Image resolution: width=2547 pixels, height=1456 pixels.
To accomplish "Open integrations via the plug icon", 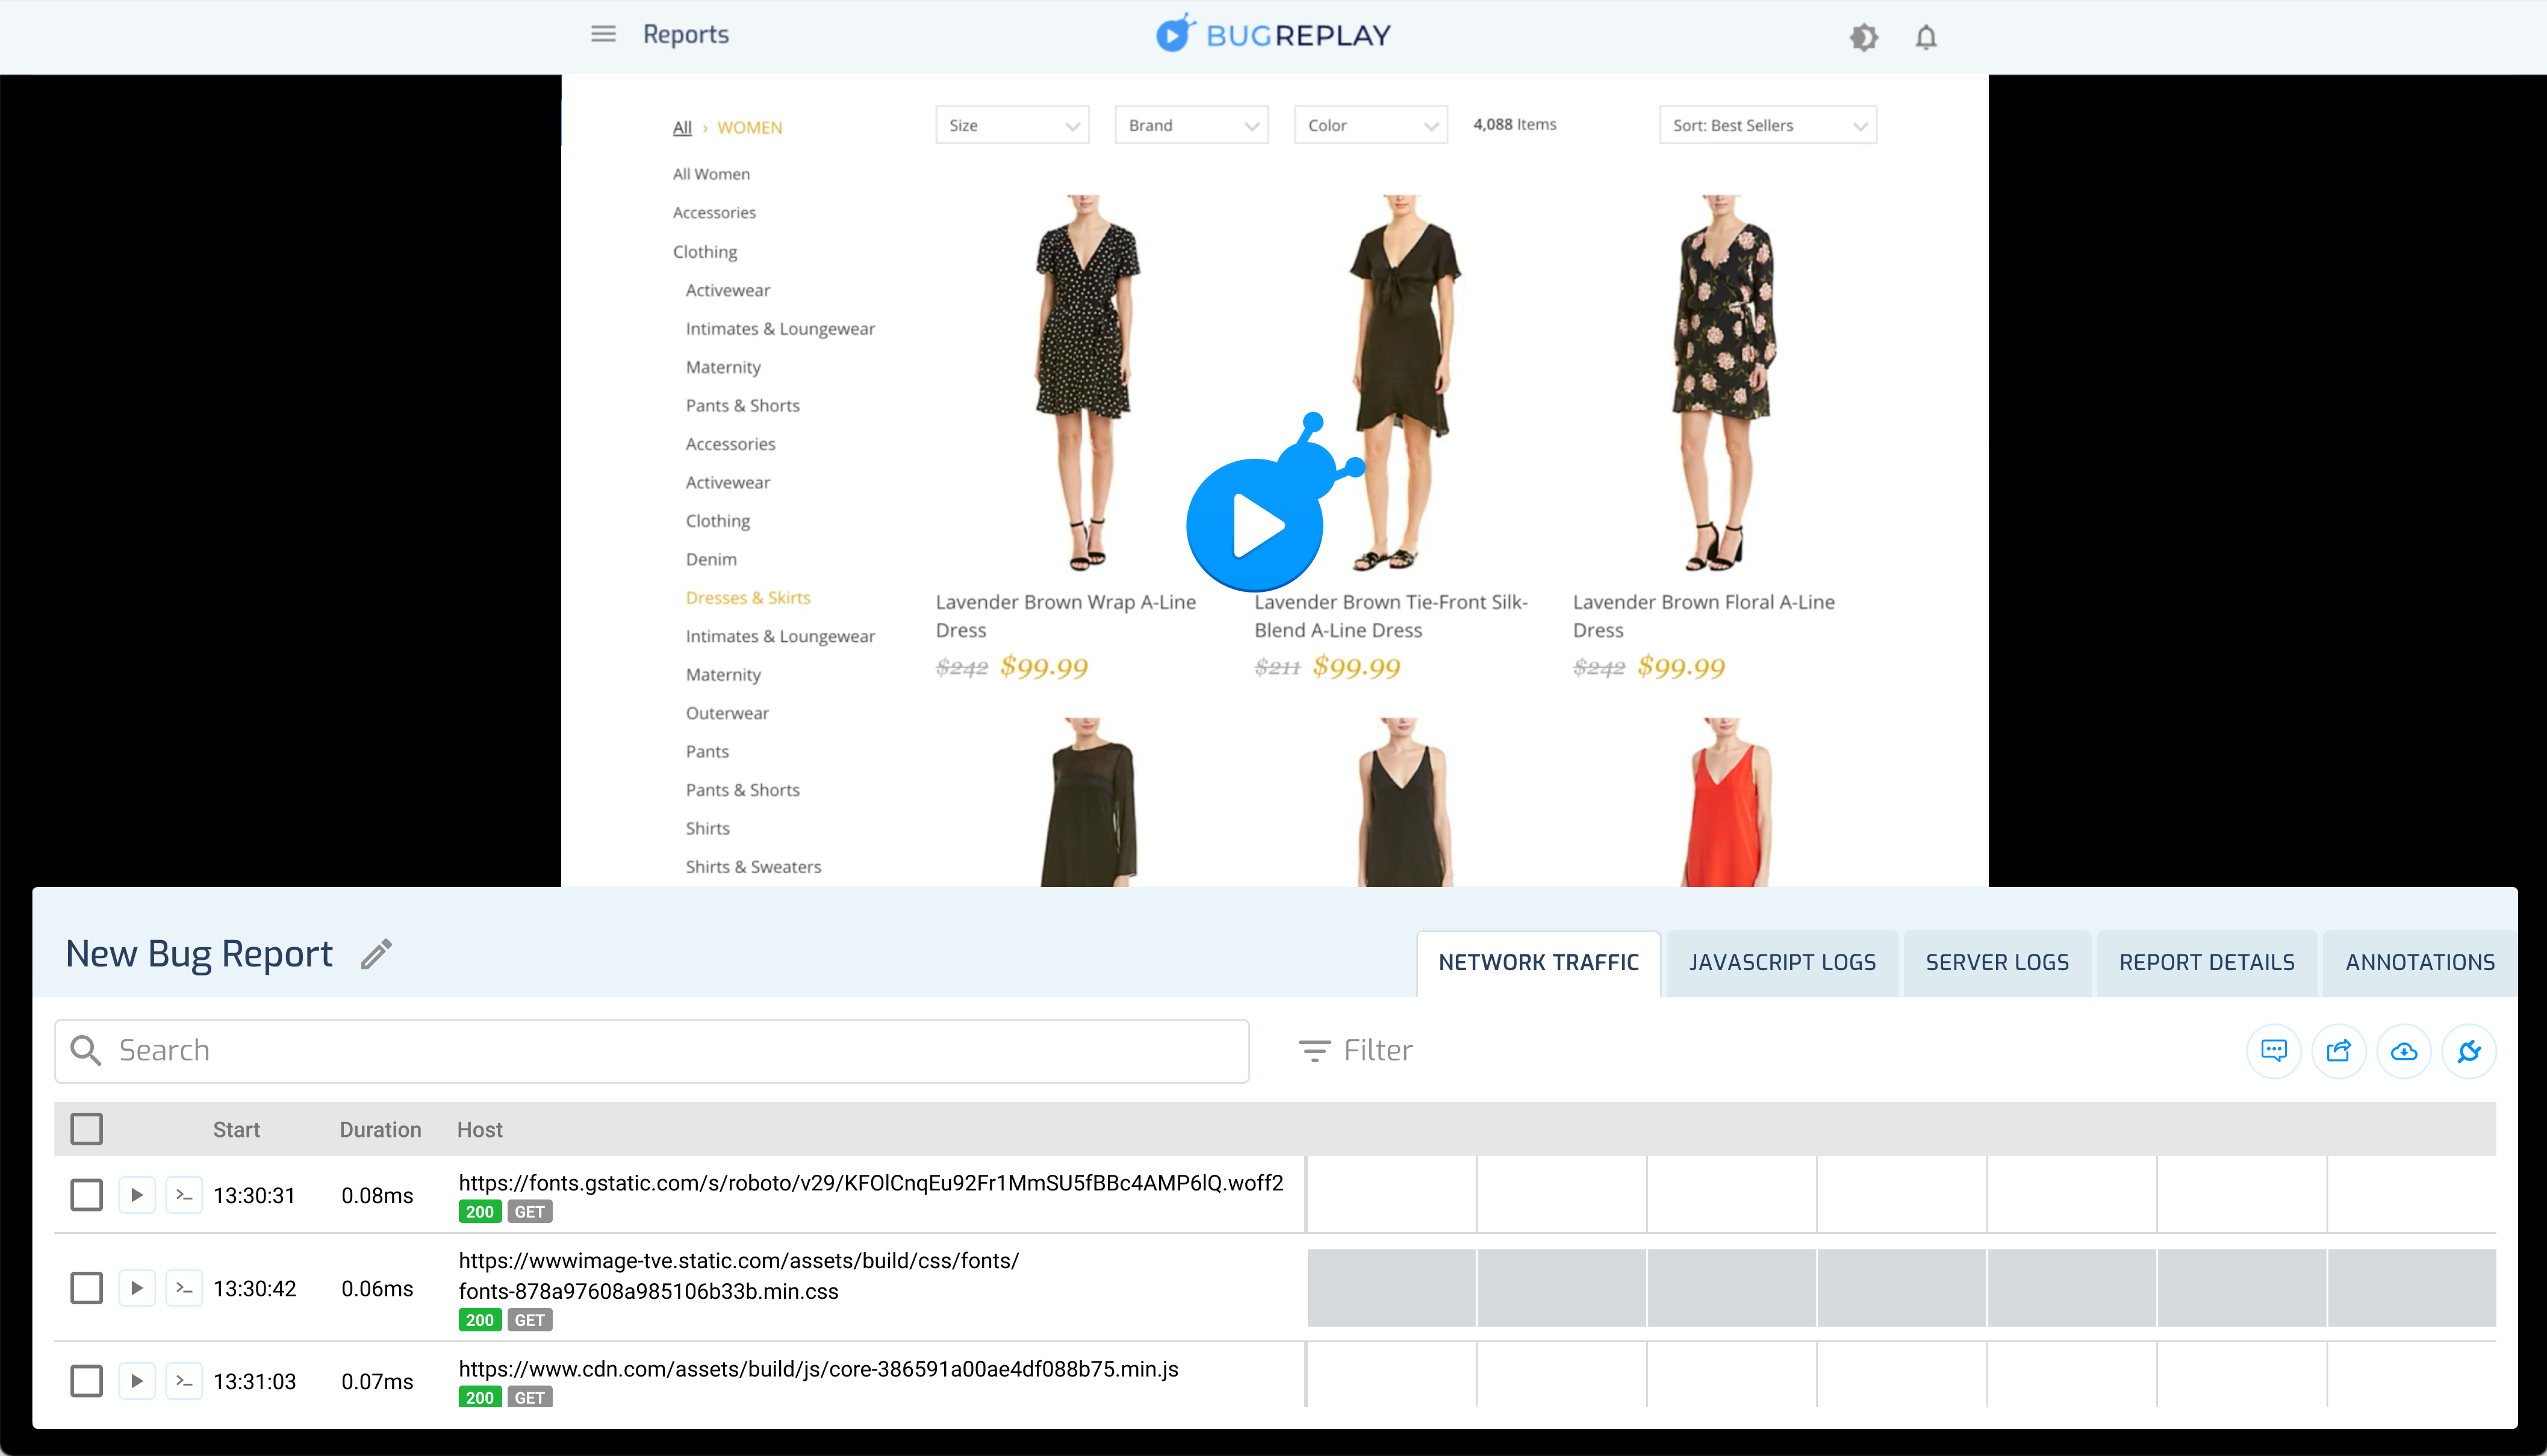I will 2469,1050.
